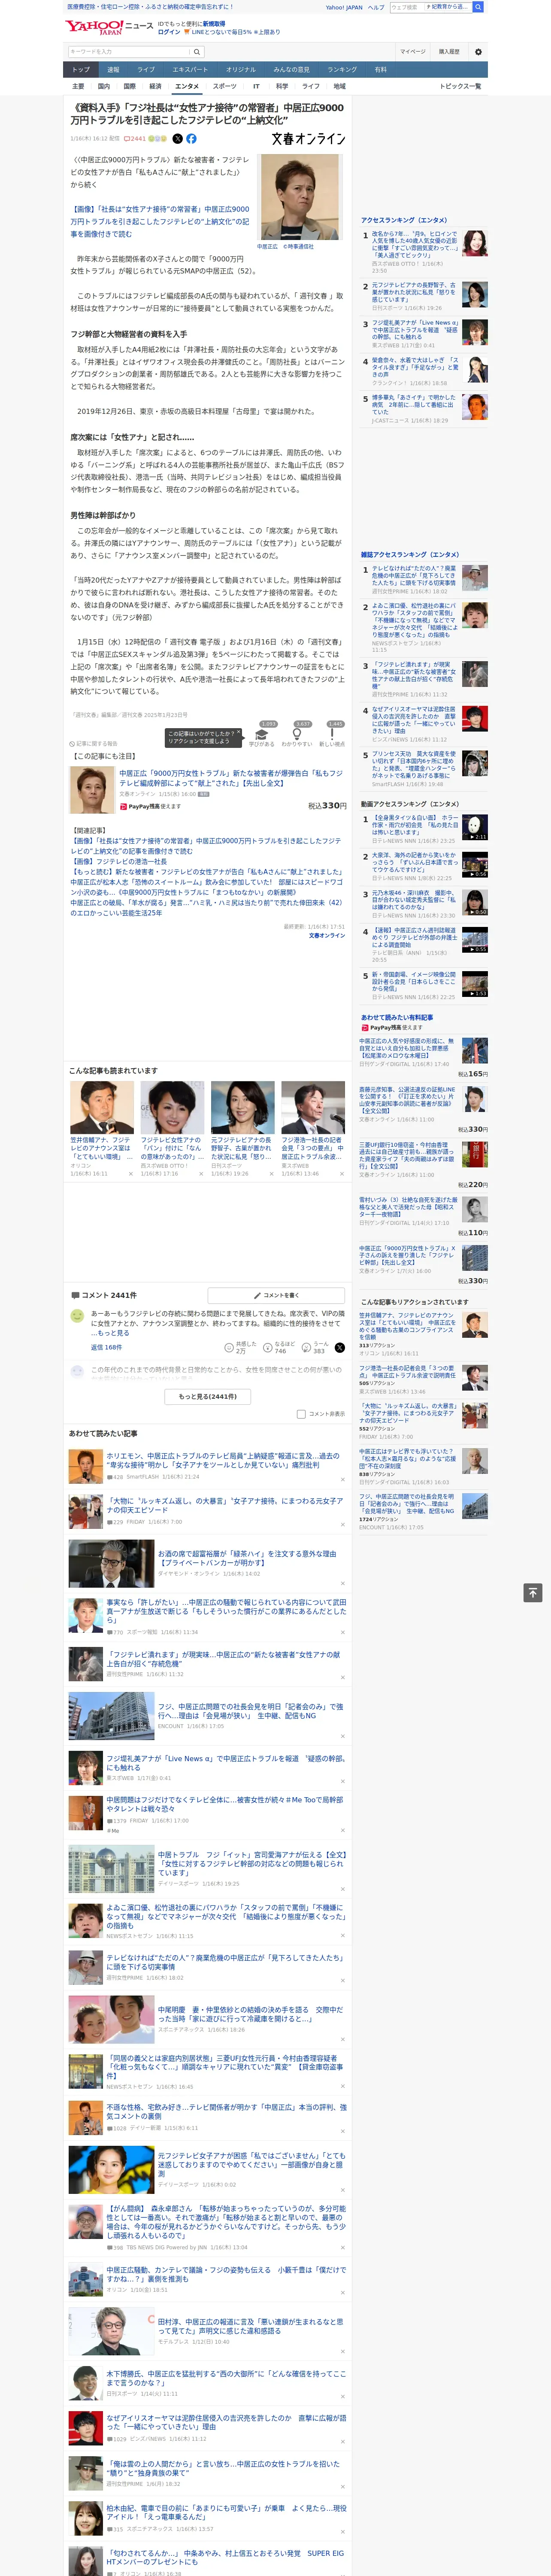Viewport: 551px width, 2576px height.
Task: Open the みんなの意見 tab
Action: (x=292, y=69)
